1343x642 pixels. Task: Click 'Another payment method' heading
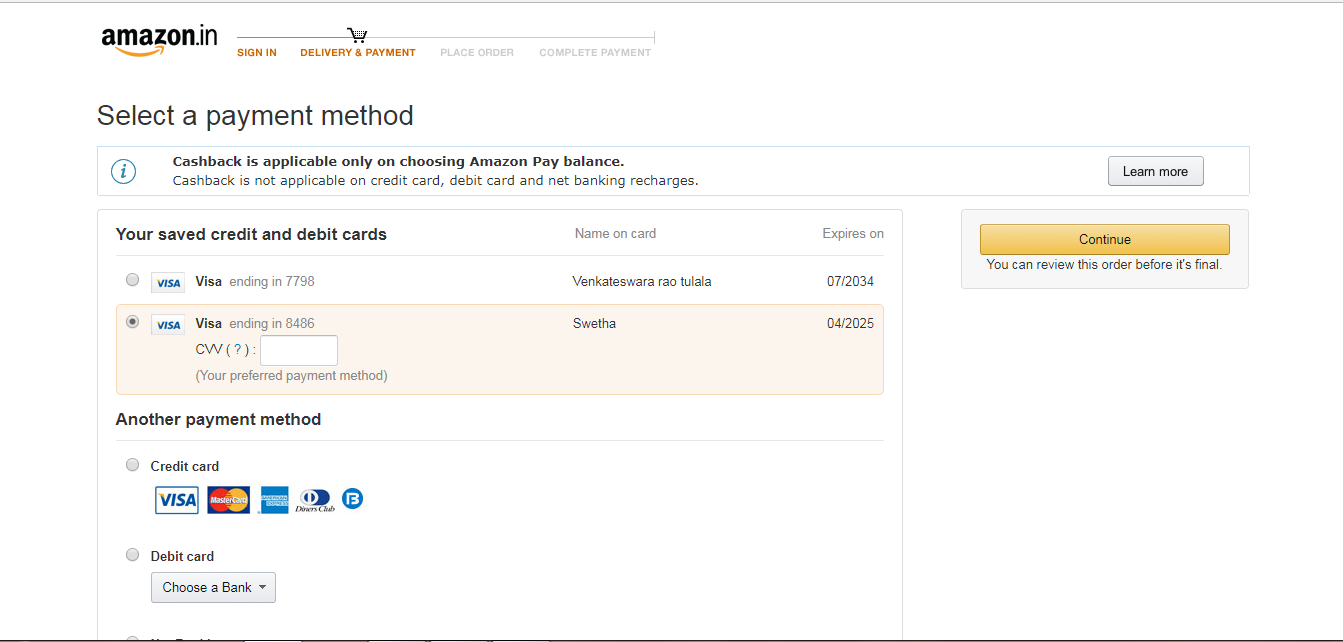point(218,419)
